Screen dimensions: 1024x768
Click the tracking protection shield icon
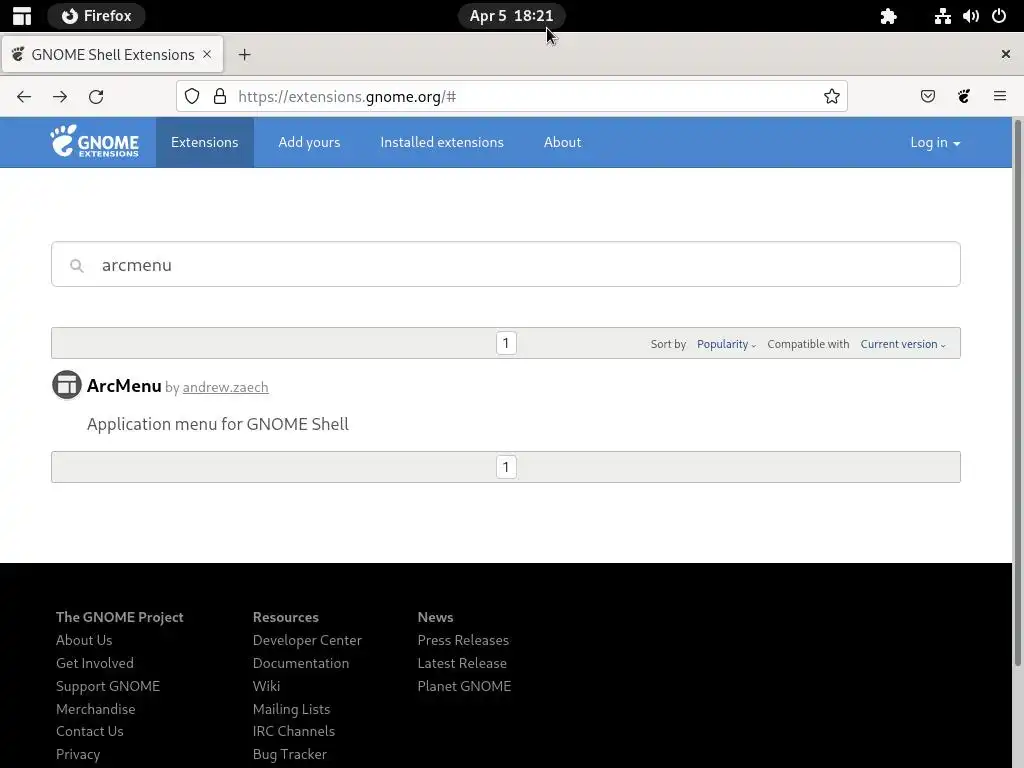(x=192, y=97)
